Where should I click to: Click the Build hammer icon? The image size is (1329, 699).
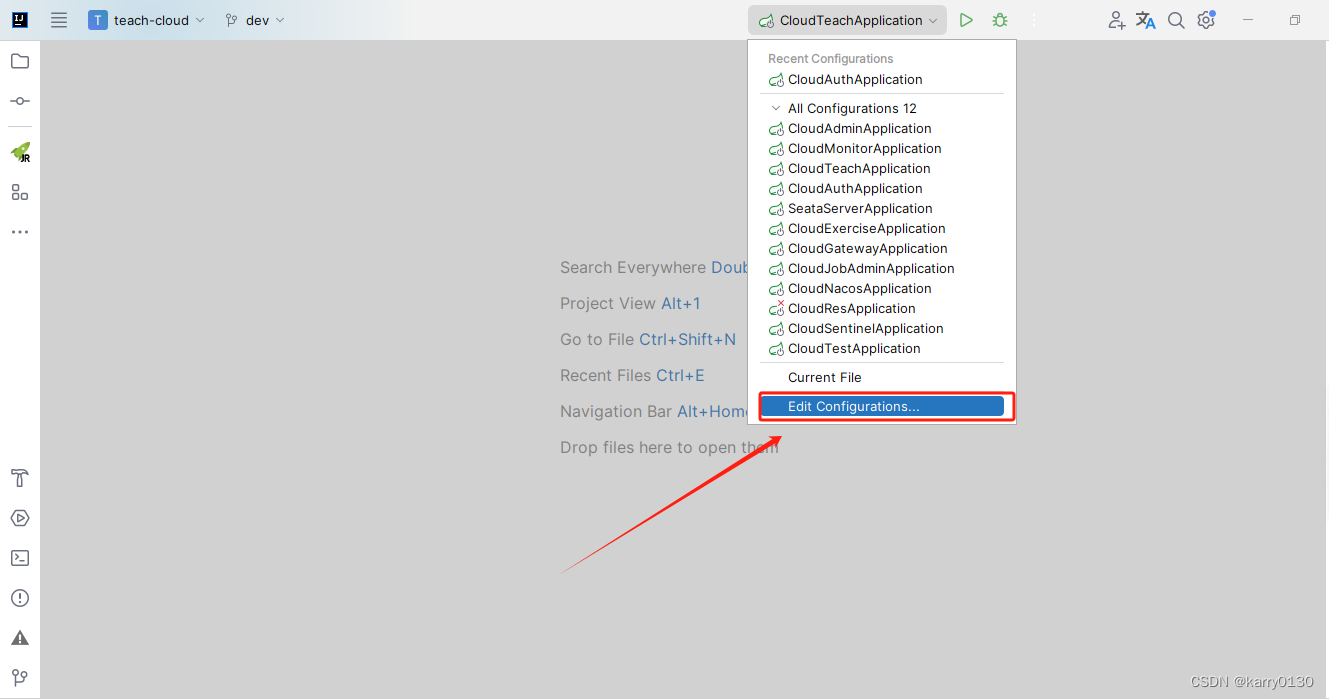[19, 478]
